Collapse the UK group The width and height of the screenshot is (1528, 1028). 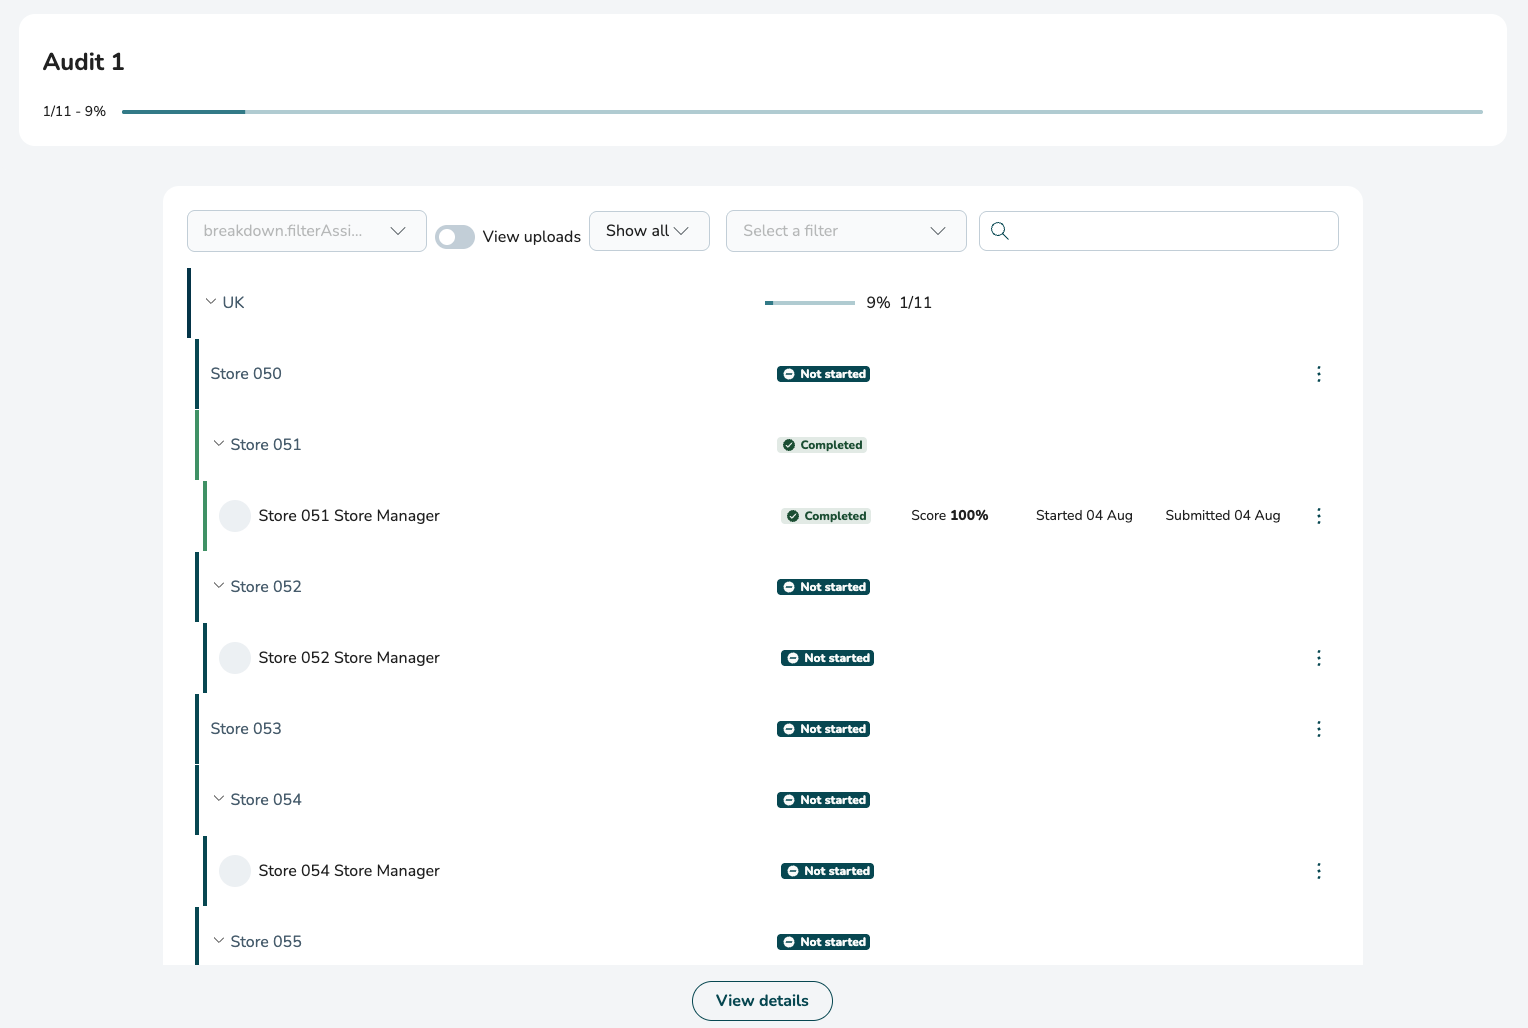[211, 302]
